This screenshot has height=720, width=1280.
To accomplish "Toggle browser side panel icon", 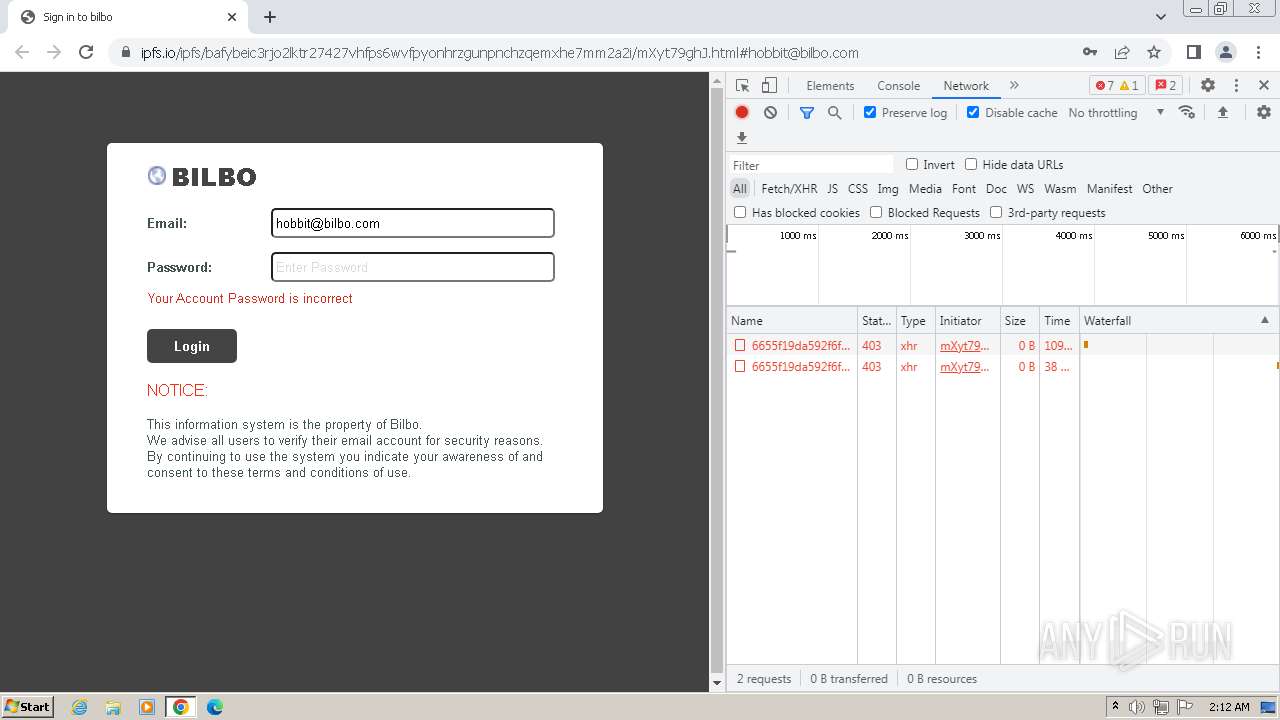I will [x=1194, y=52].
